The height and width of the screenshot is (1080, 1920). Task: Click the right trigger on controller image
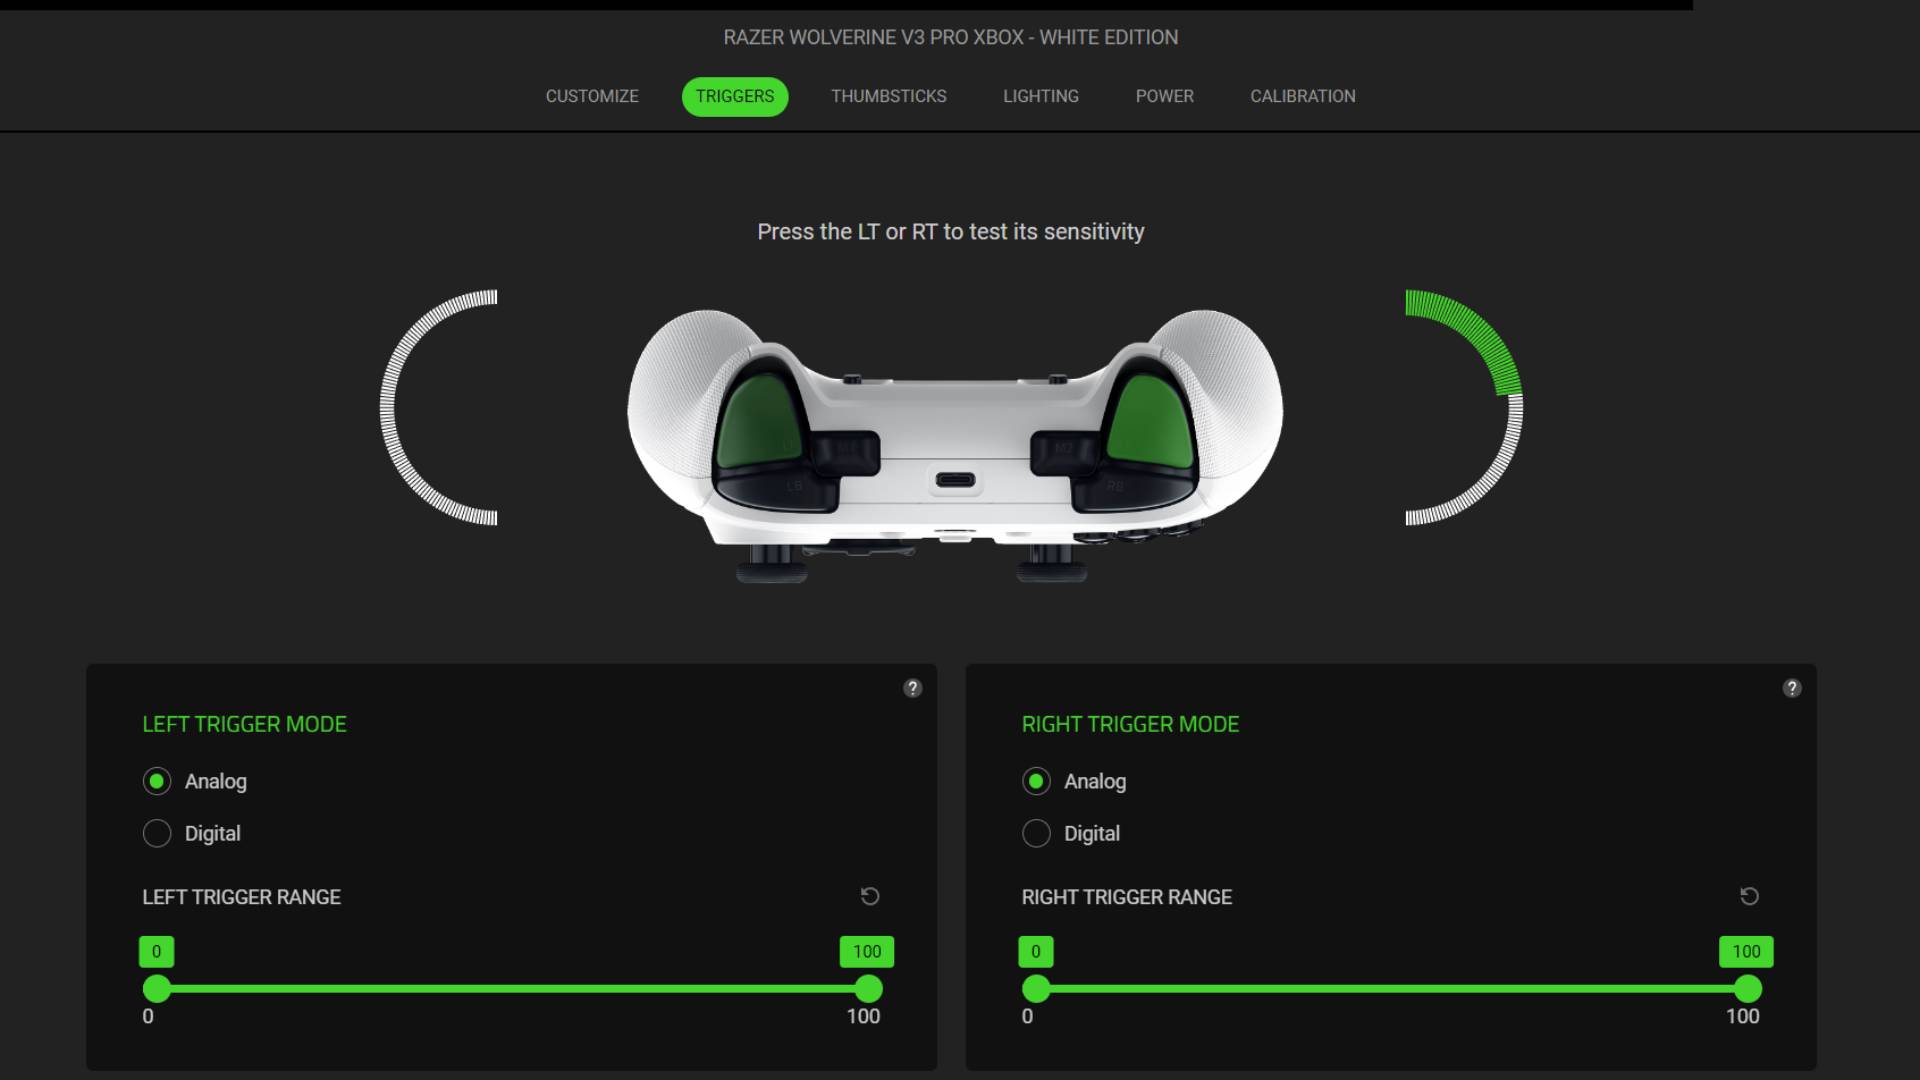click(1150, 420)
